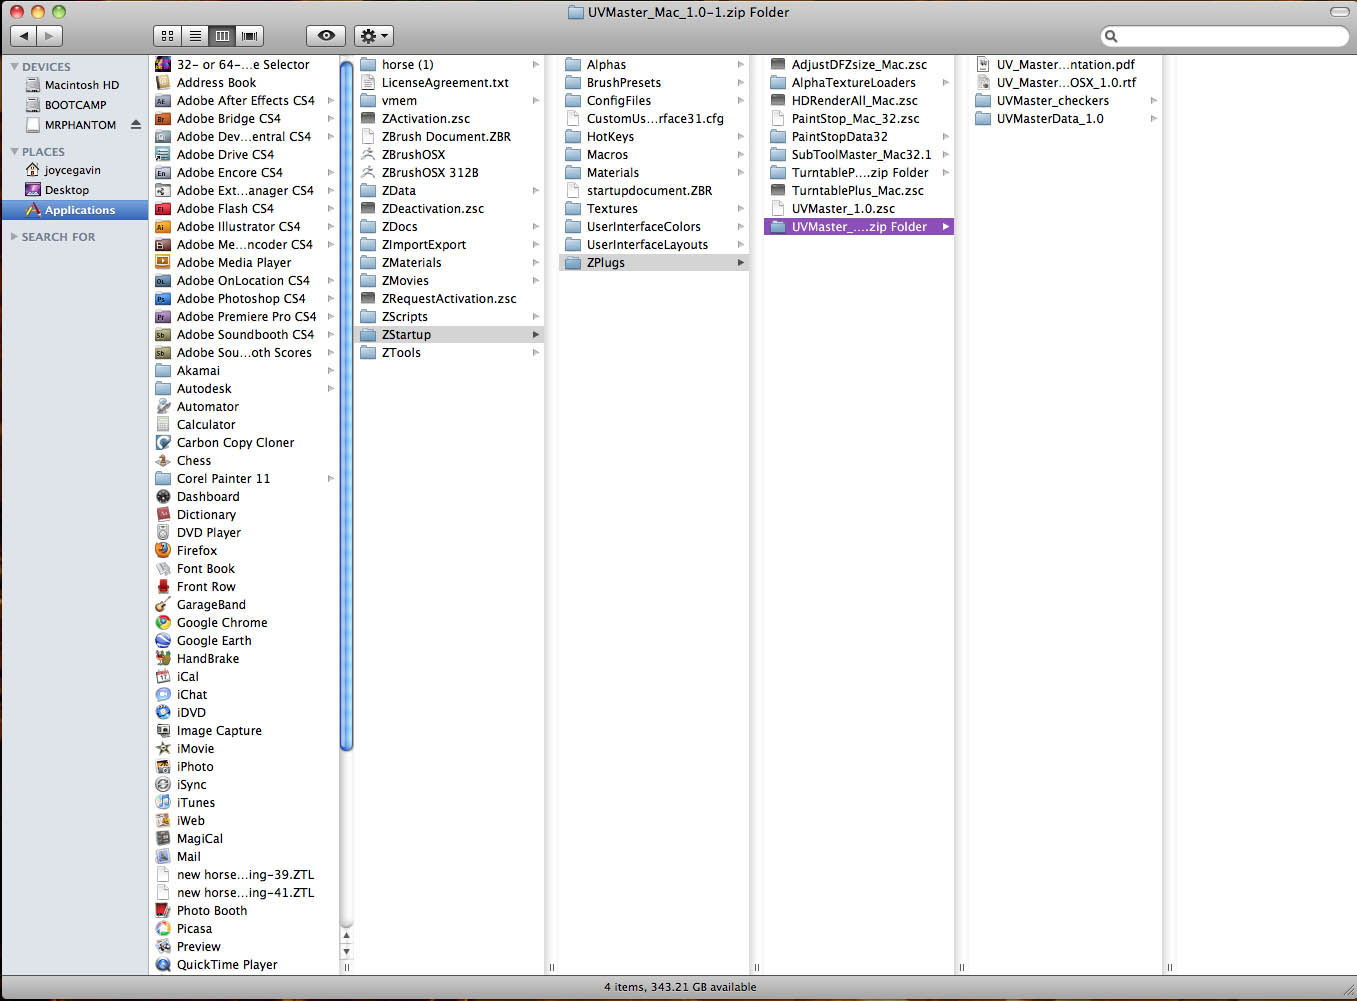This screenshot has height=1001, width=1357.
Task: Click Applications column scroll up arrow
Action: coord(346,937)
